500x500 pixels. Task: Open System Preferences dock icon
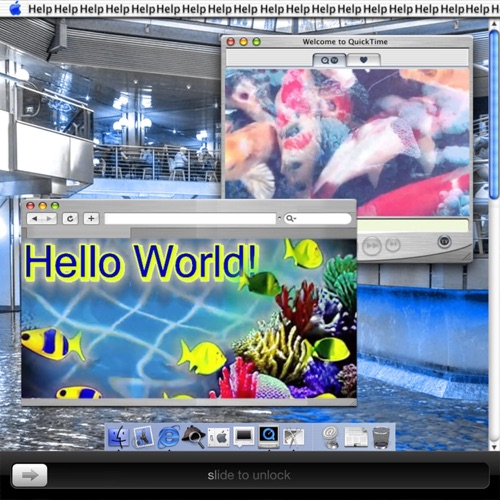tap(219, 437)
